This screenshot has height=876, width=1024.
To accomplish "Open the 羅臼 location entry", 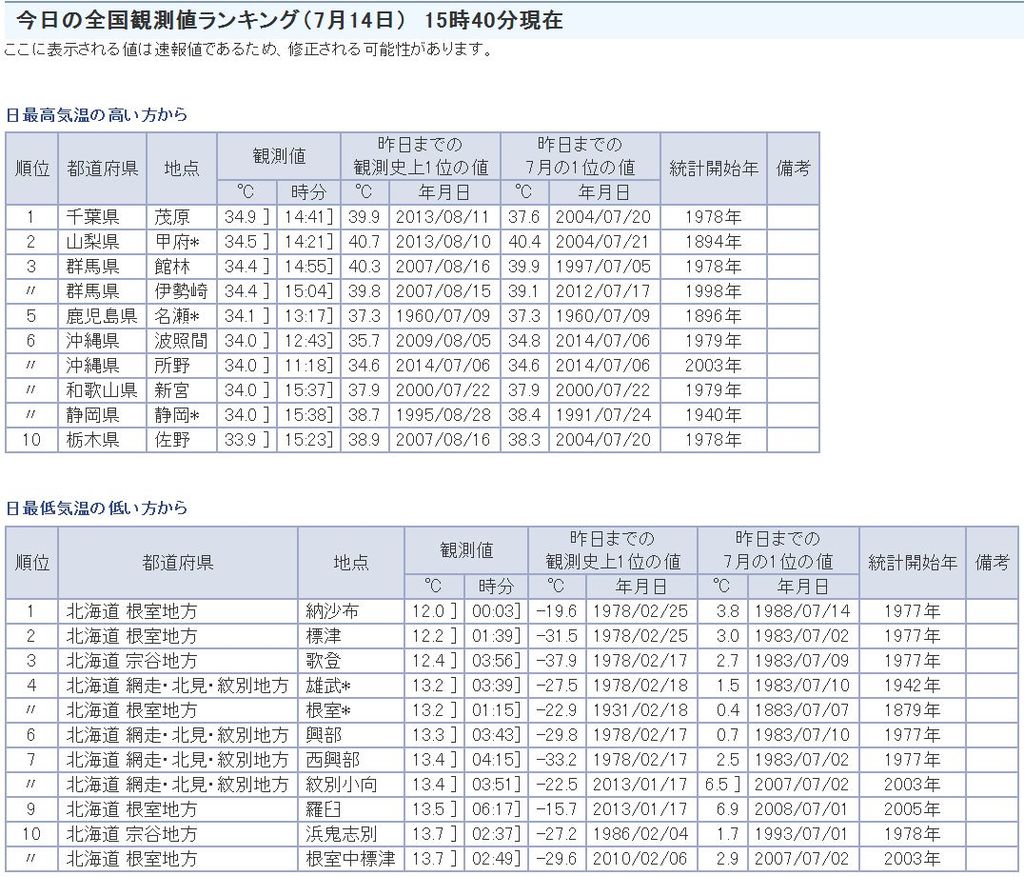I will 323,809.
